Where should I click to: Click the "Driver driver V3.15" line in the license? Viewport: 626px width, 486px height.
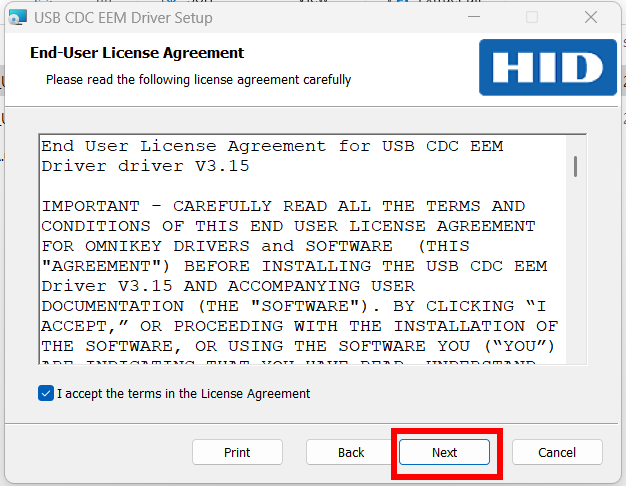tap(145, 166)
